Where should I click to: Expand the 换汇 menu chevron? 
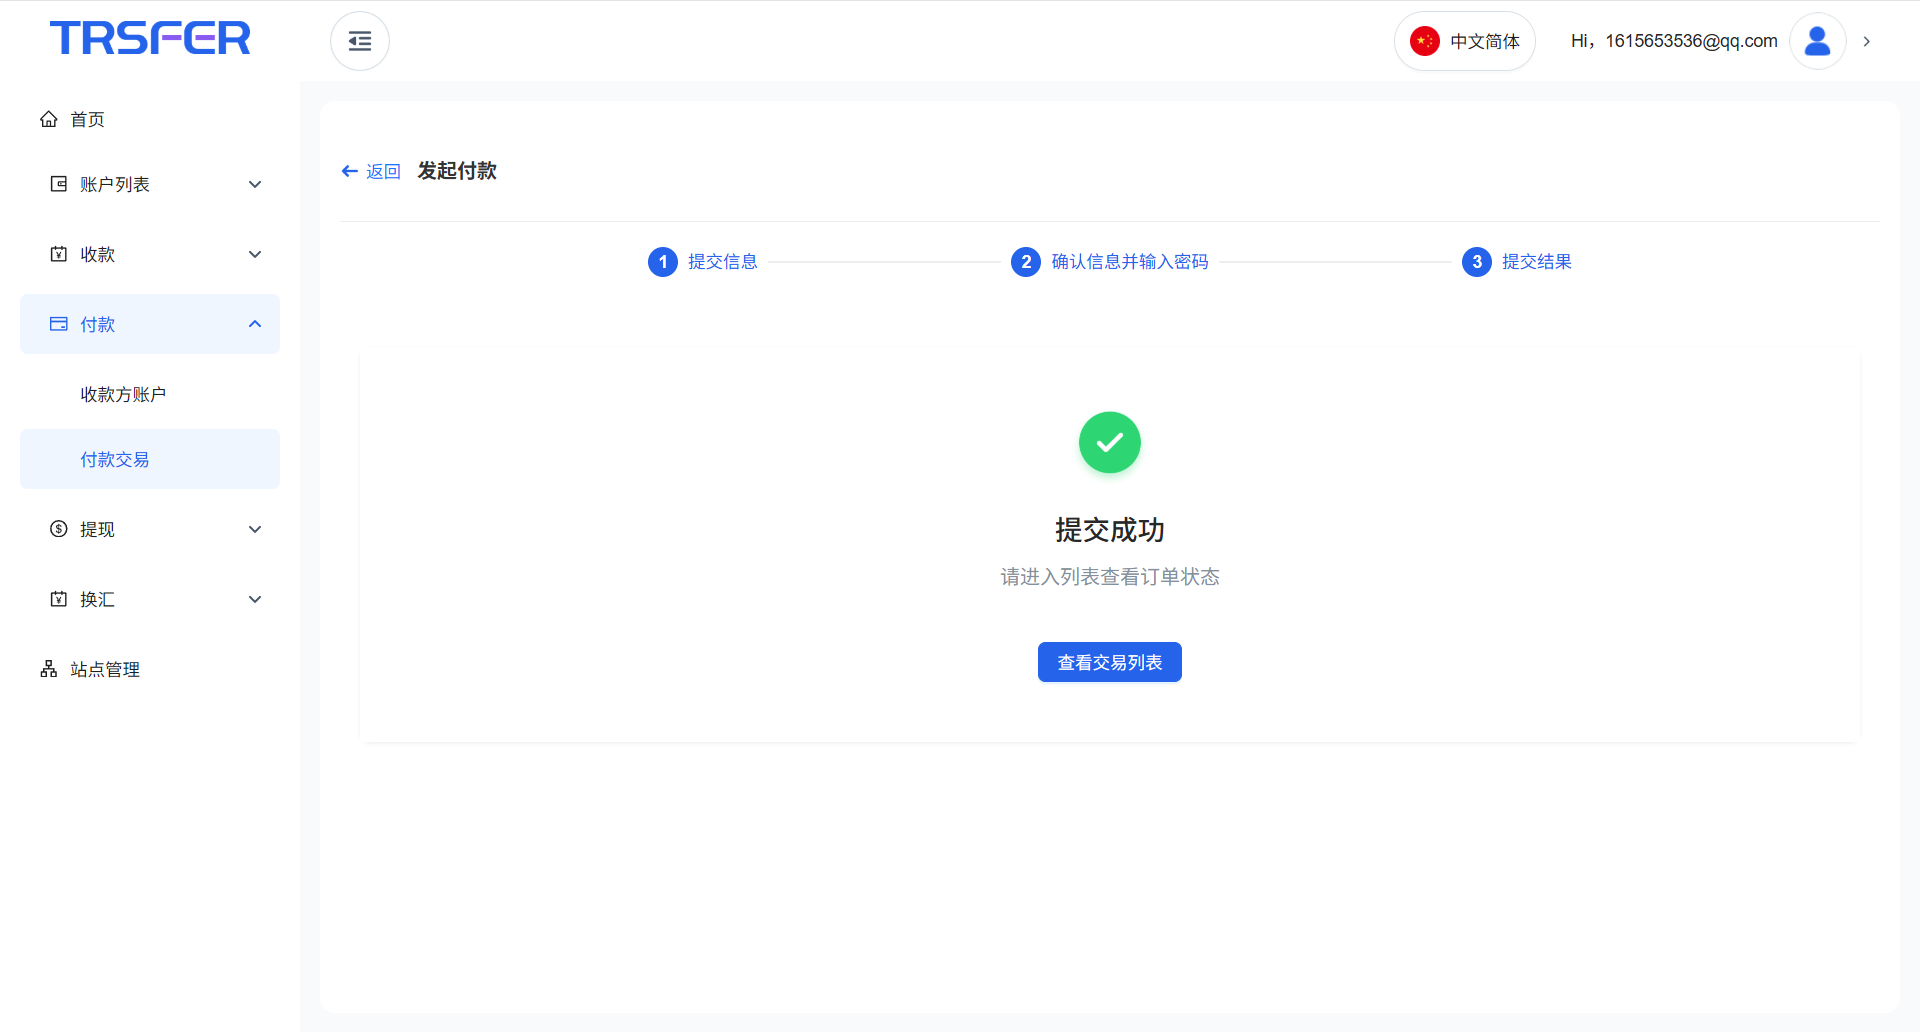pos(255,599)
